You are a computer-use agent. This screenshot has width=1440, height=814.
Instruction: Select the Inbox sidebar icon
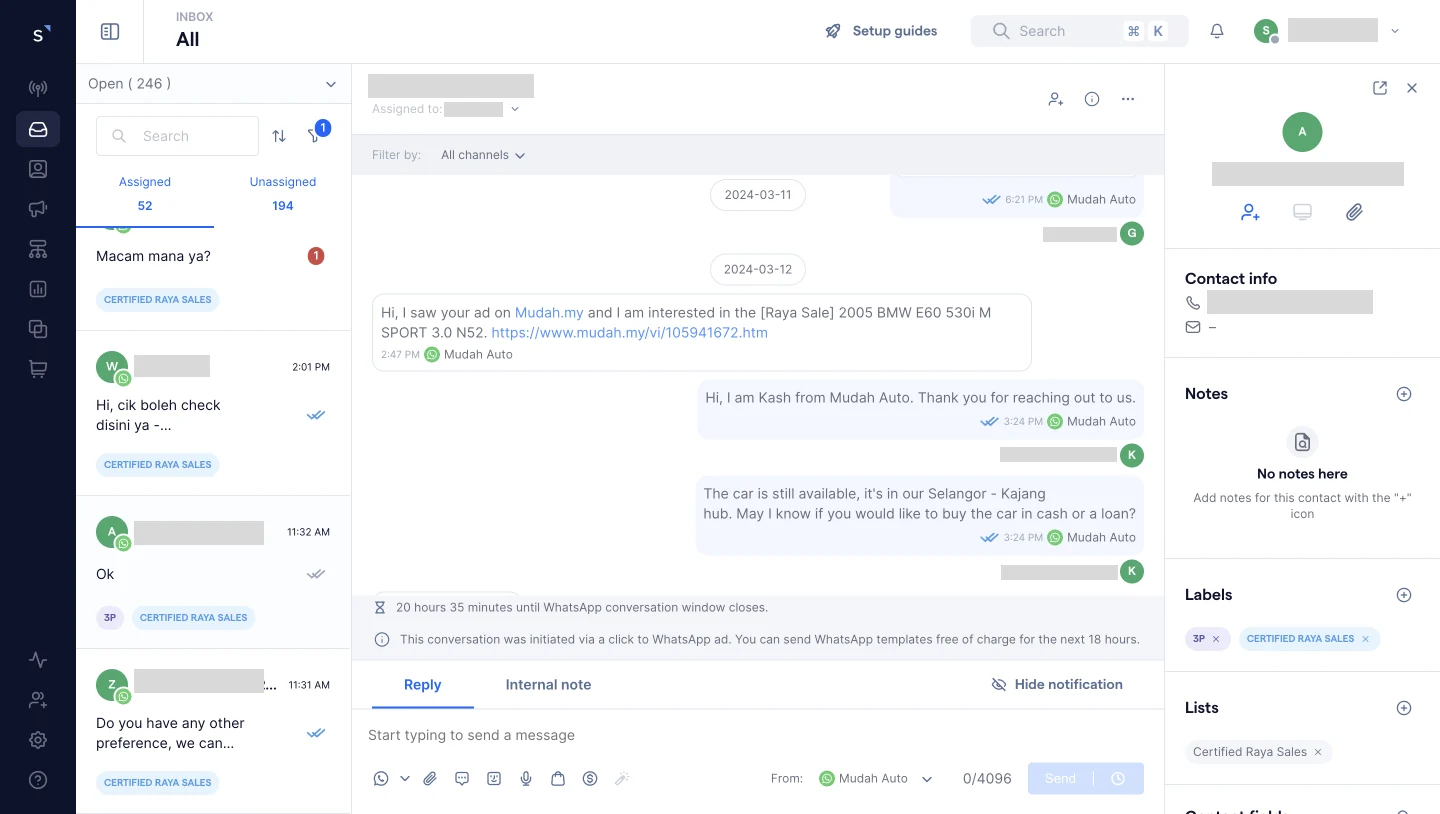coord(38,129)
